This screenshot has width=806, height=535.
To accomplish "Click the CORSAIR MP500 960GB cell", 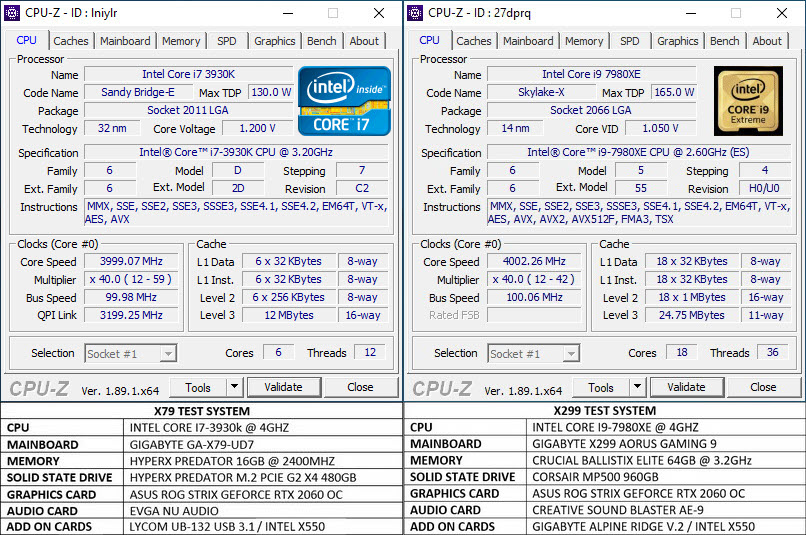I will point(666,477).
